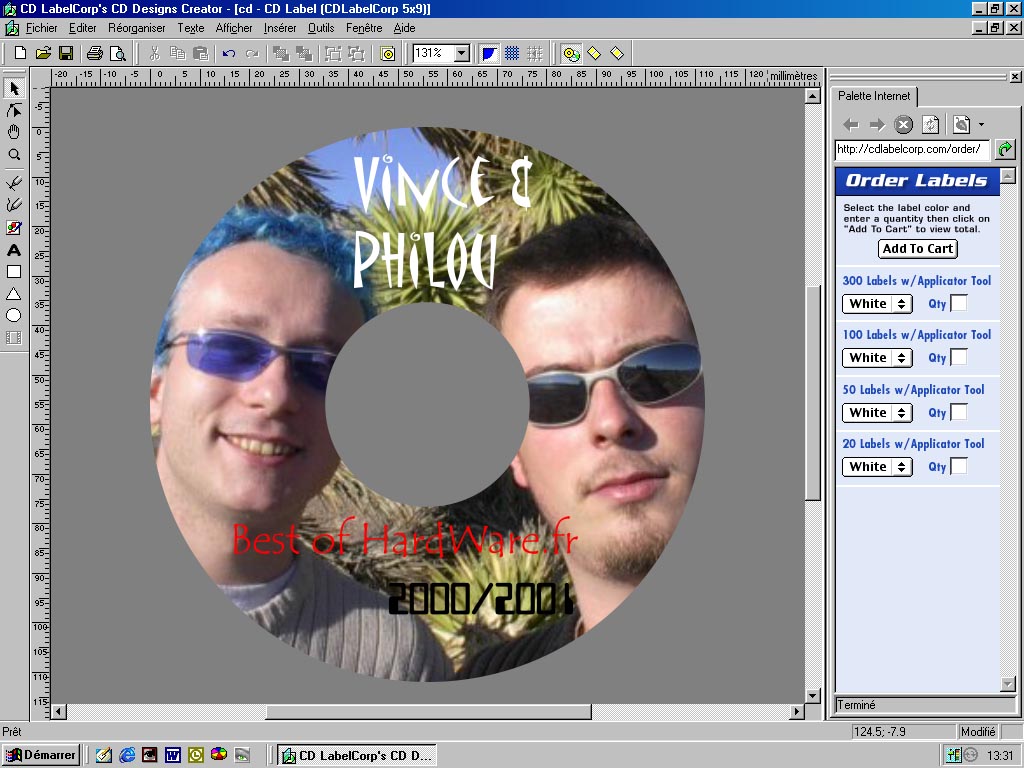Click the second yellow diamond toolbar icon
Viewport: 1024px width, 768px height.
click(x=616, y=54)
